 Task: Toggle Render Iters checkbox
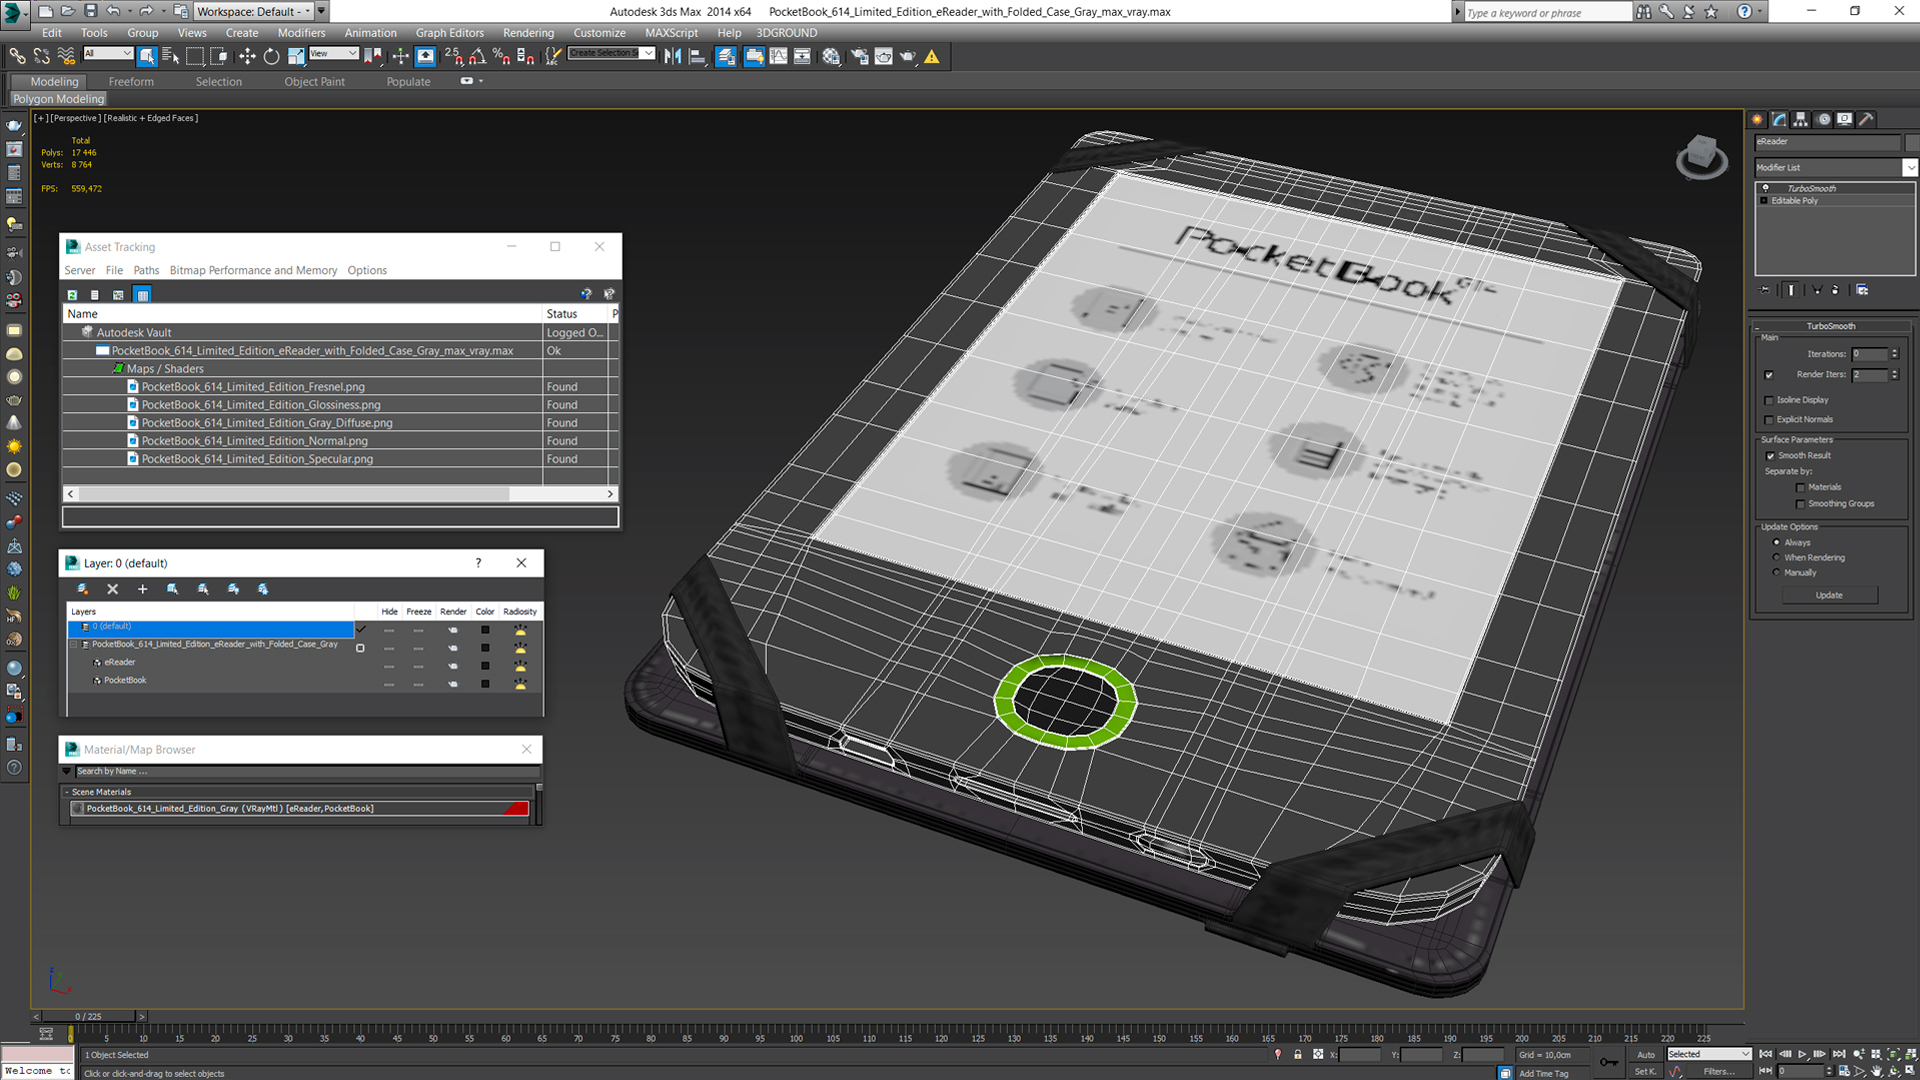(x=1769, y=375)
